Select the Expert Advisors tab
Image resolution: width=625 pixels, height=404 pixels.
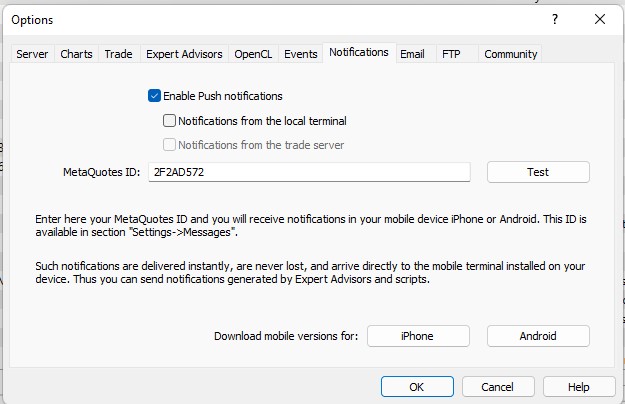coord(184,54)
